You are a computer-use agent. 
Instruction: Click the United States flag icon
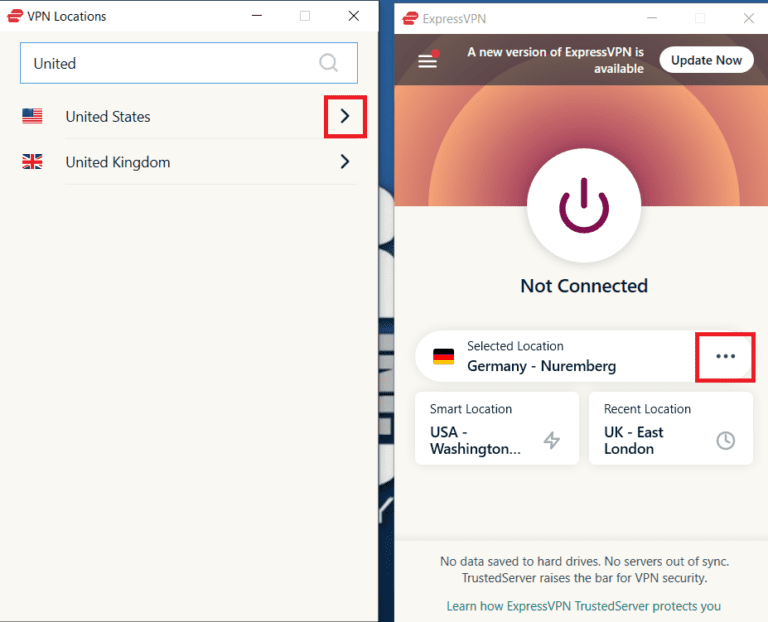tap(32, 116)
